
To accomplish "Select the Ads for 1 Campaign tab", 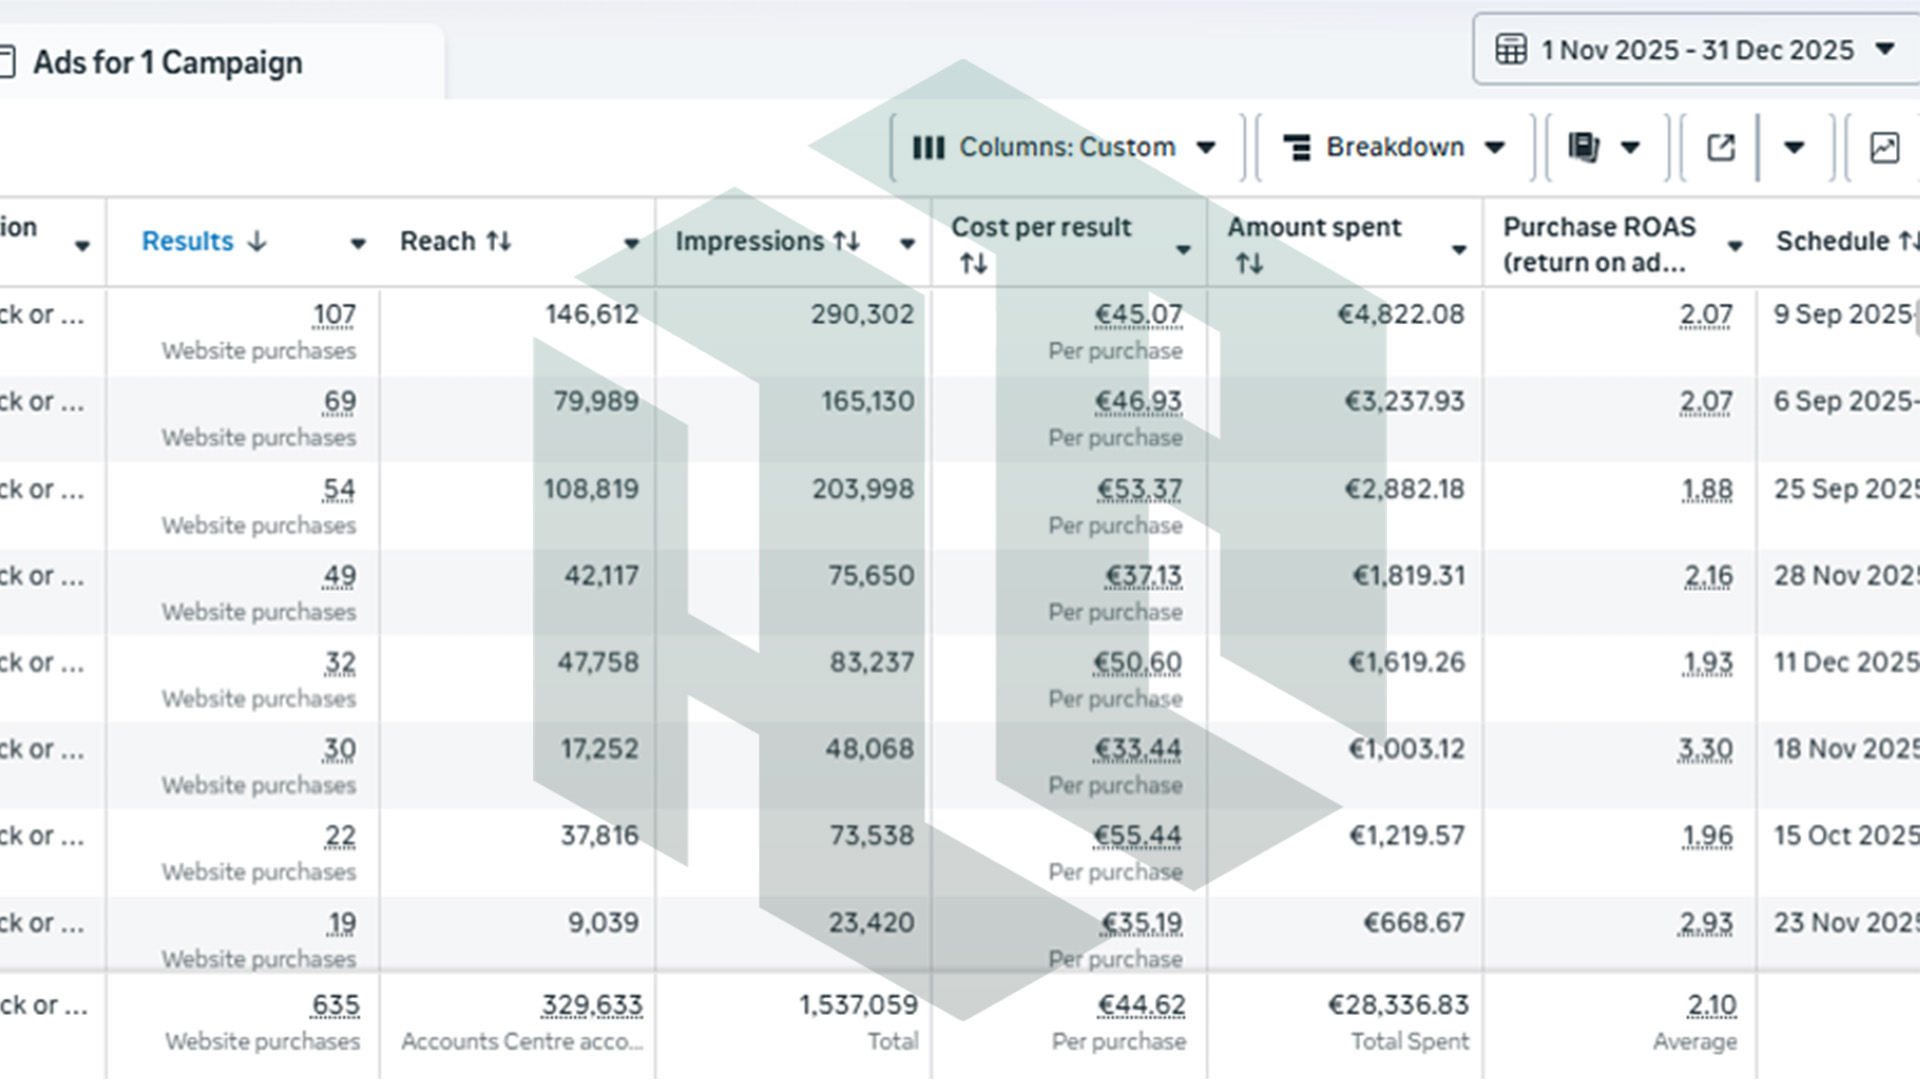I will (x=168, y=62).
